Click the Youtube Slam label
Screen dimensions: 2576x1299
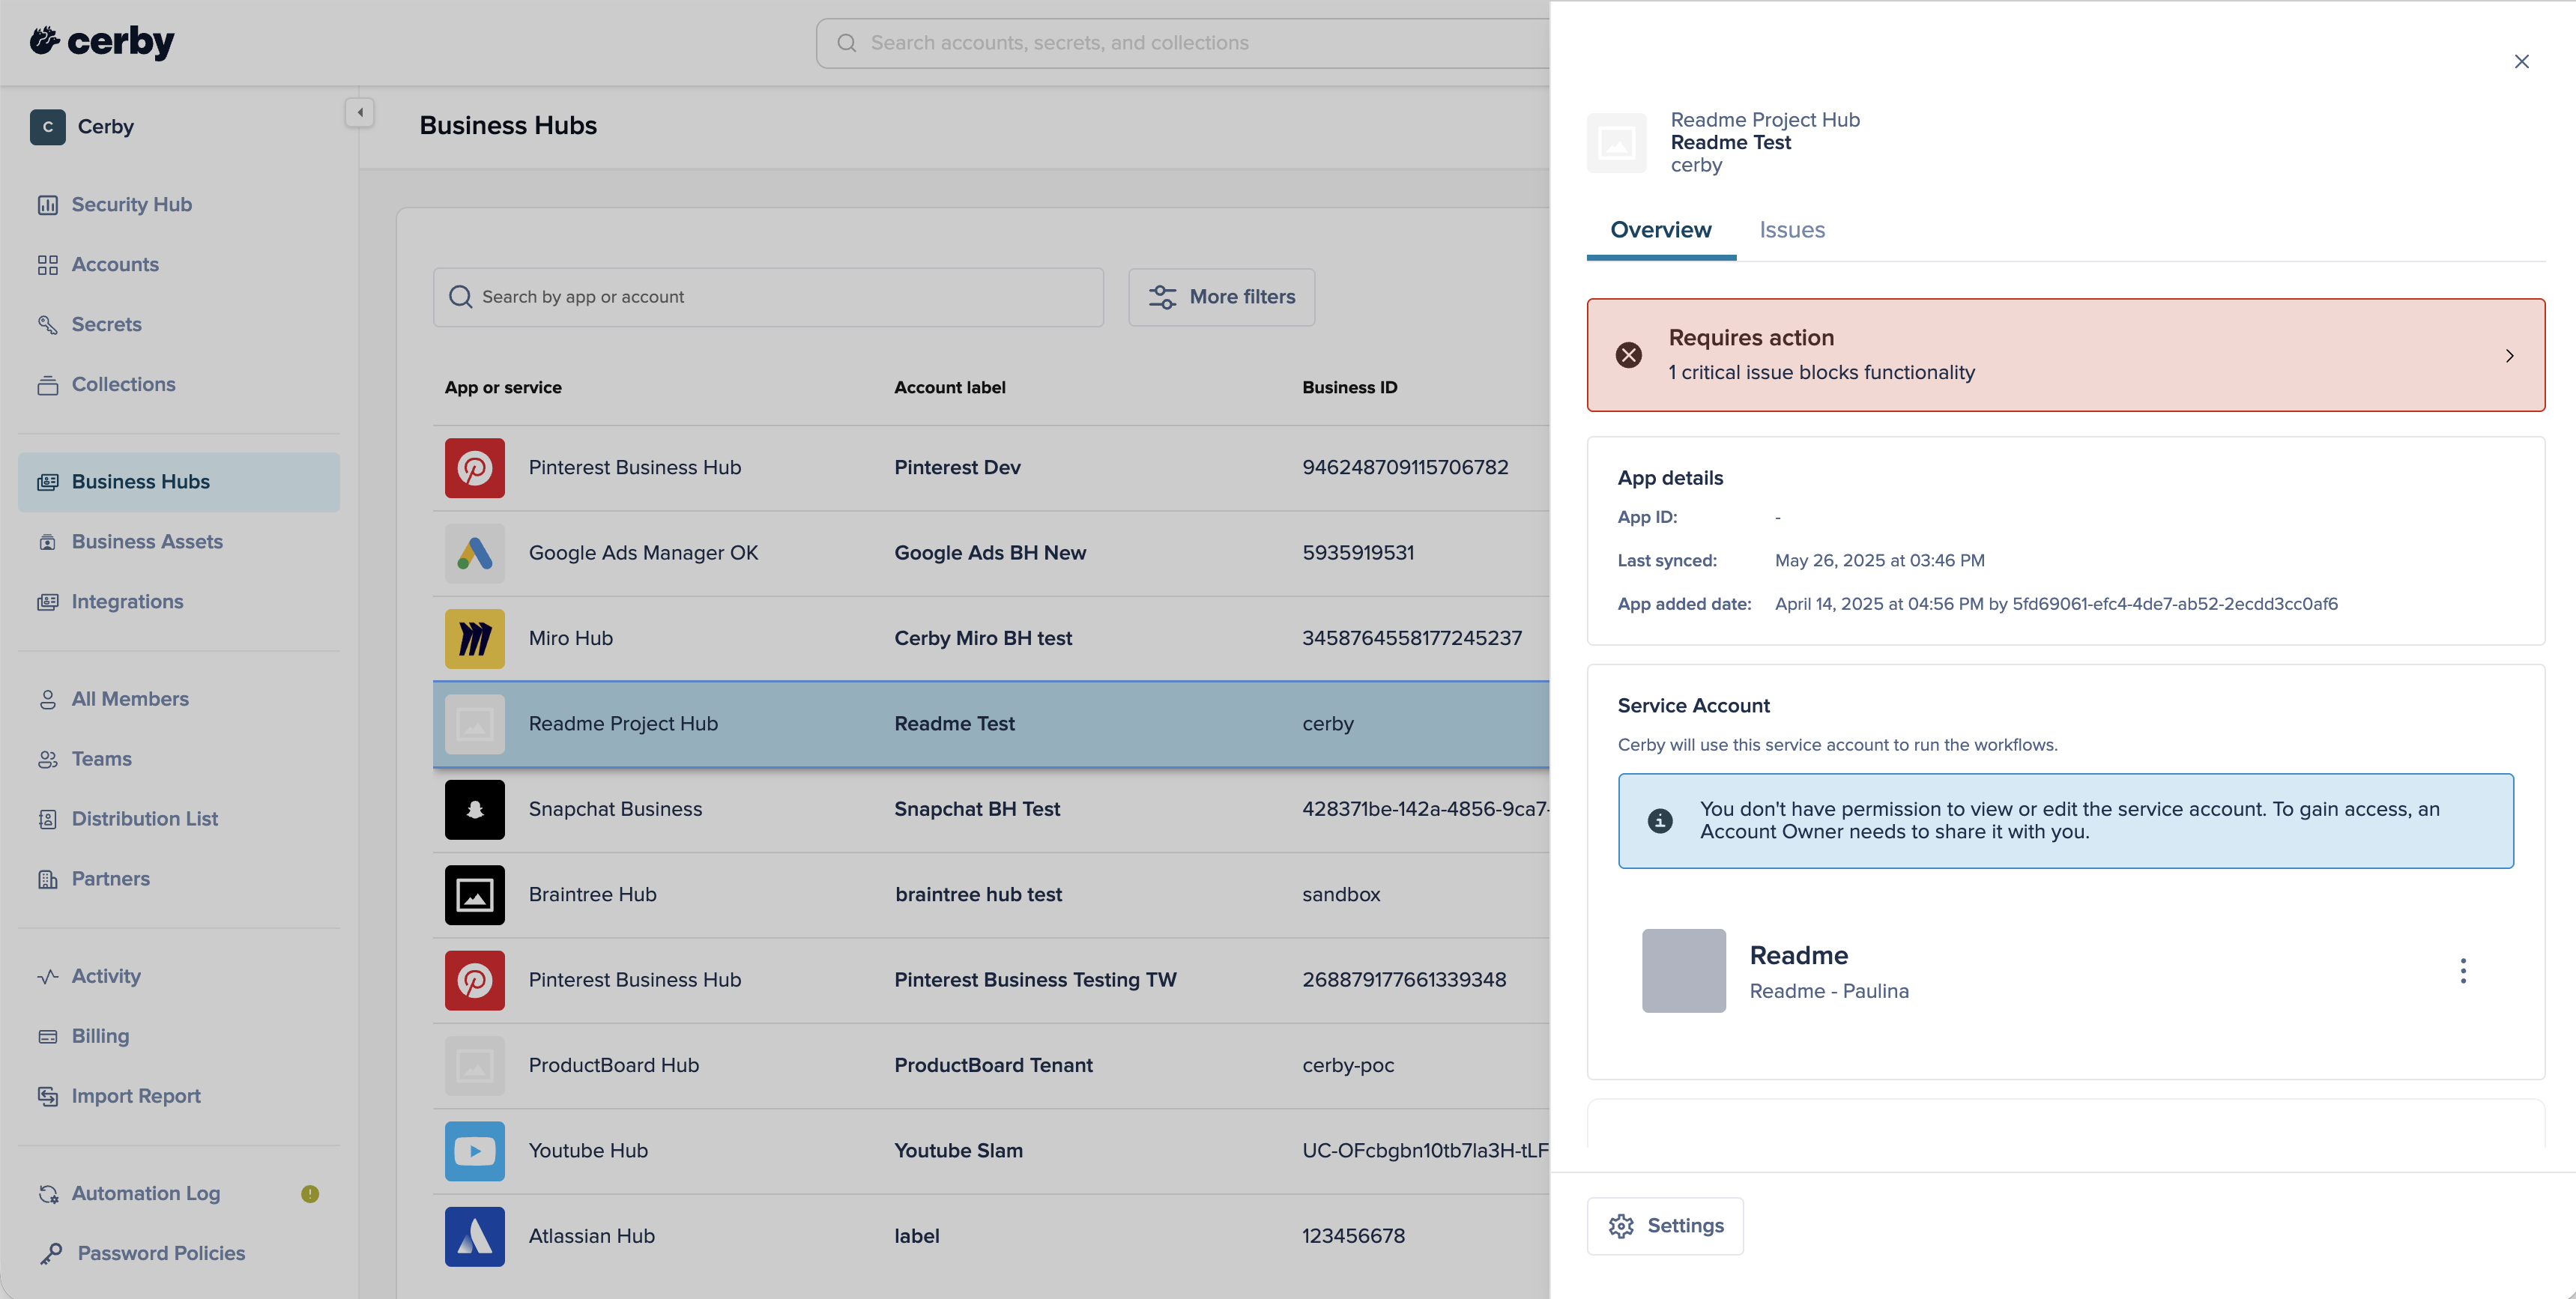coord(958,1151)
